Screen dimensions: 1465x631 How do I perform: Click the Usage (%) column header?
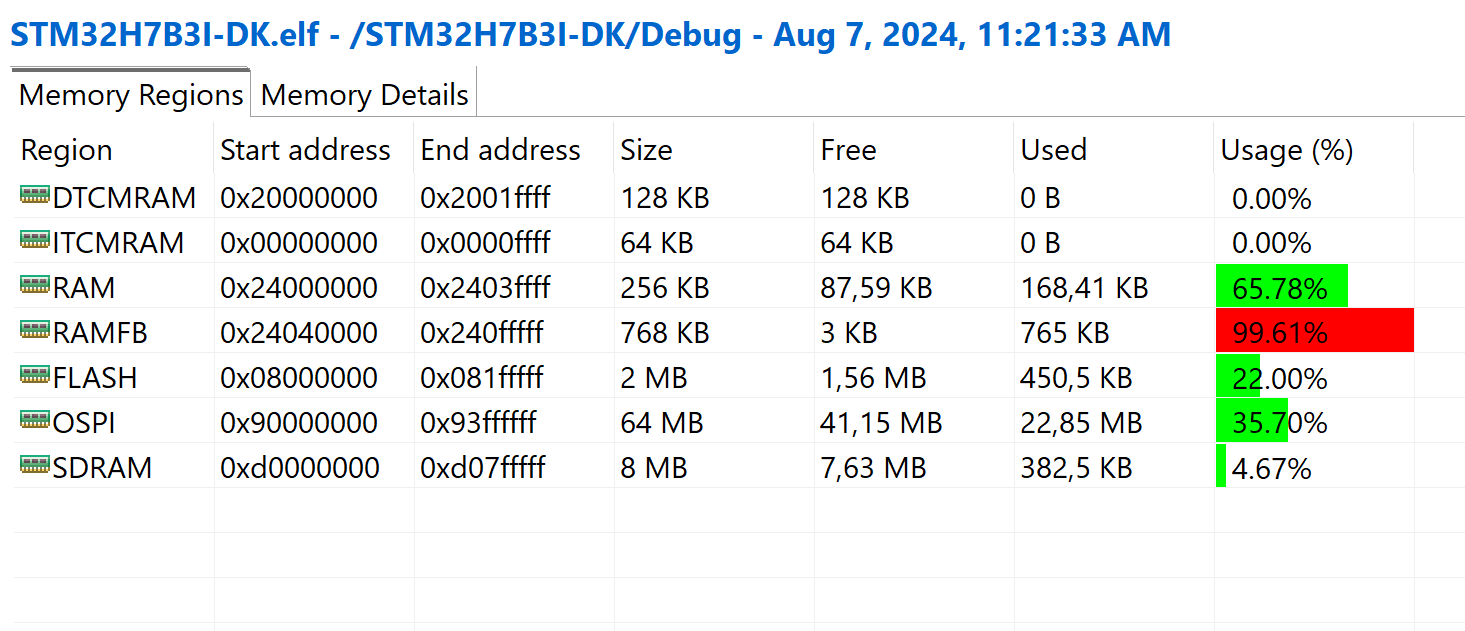[x=1286, y=150]
